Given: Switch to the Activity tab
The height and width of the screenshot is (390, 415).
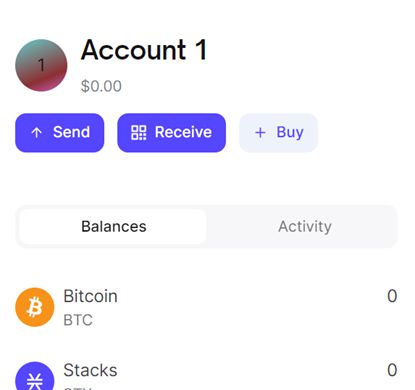Looking at the screenshot, I should tap(305, 227).
